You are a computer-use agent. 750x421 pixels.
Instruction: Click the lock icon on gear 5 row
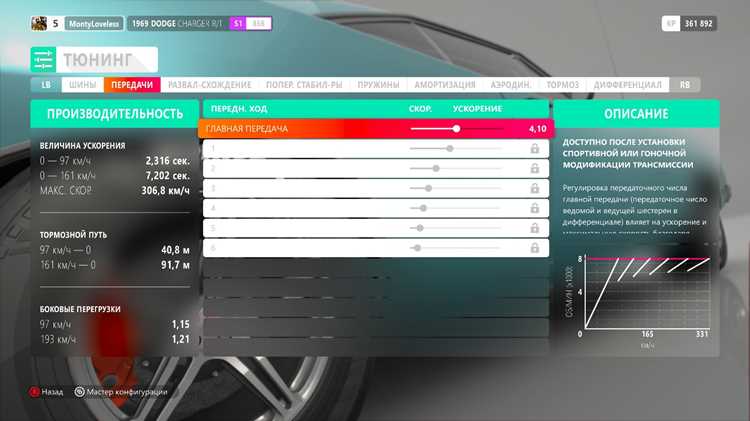pyautogui.click(x=534, y=228)
